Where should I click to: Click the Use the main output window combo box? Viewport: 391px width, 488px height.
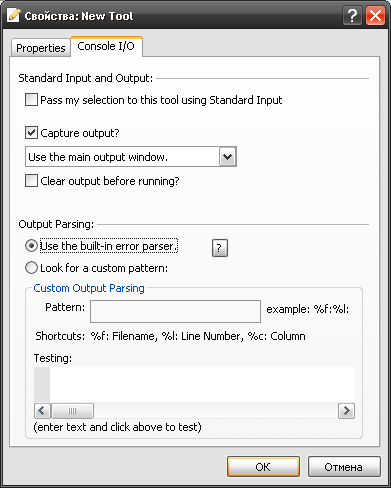[x=131, y=157]
